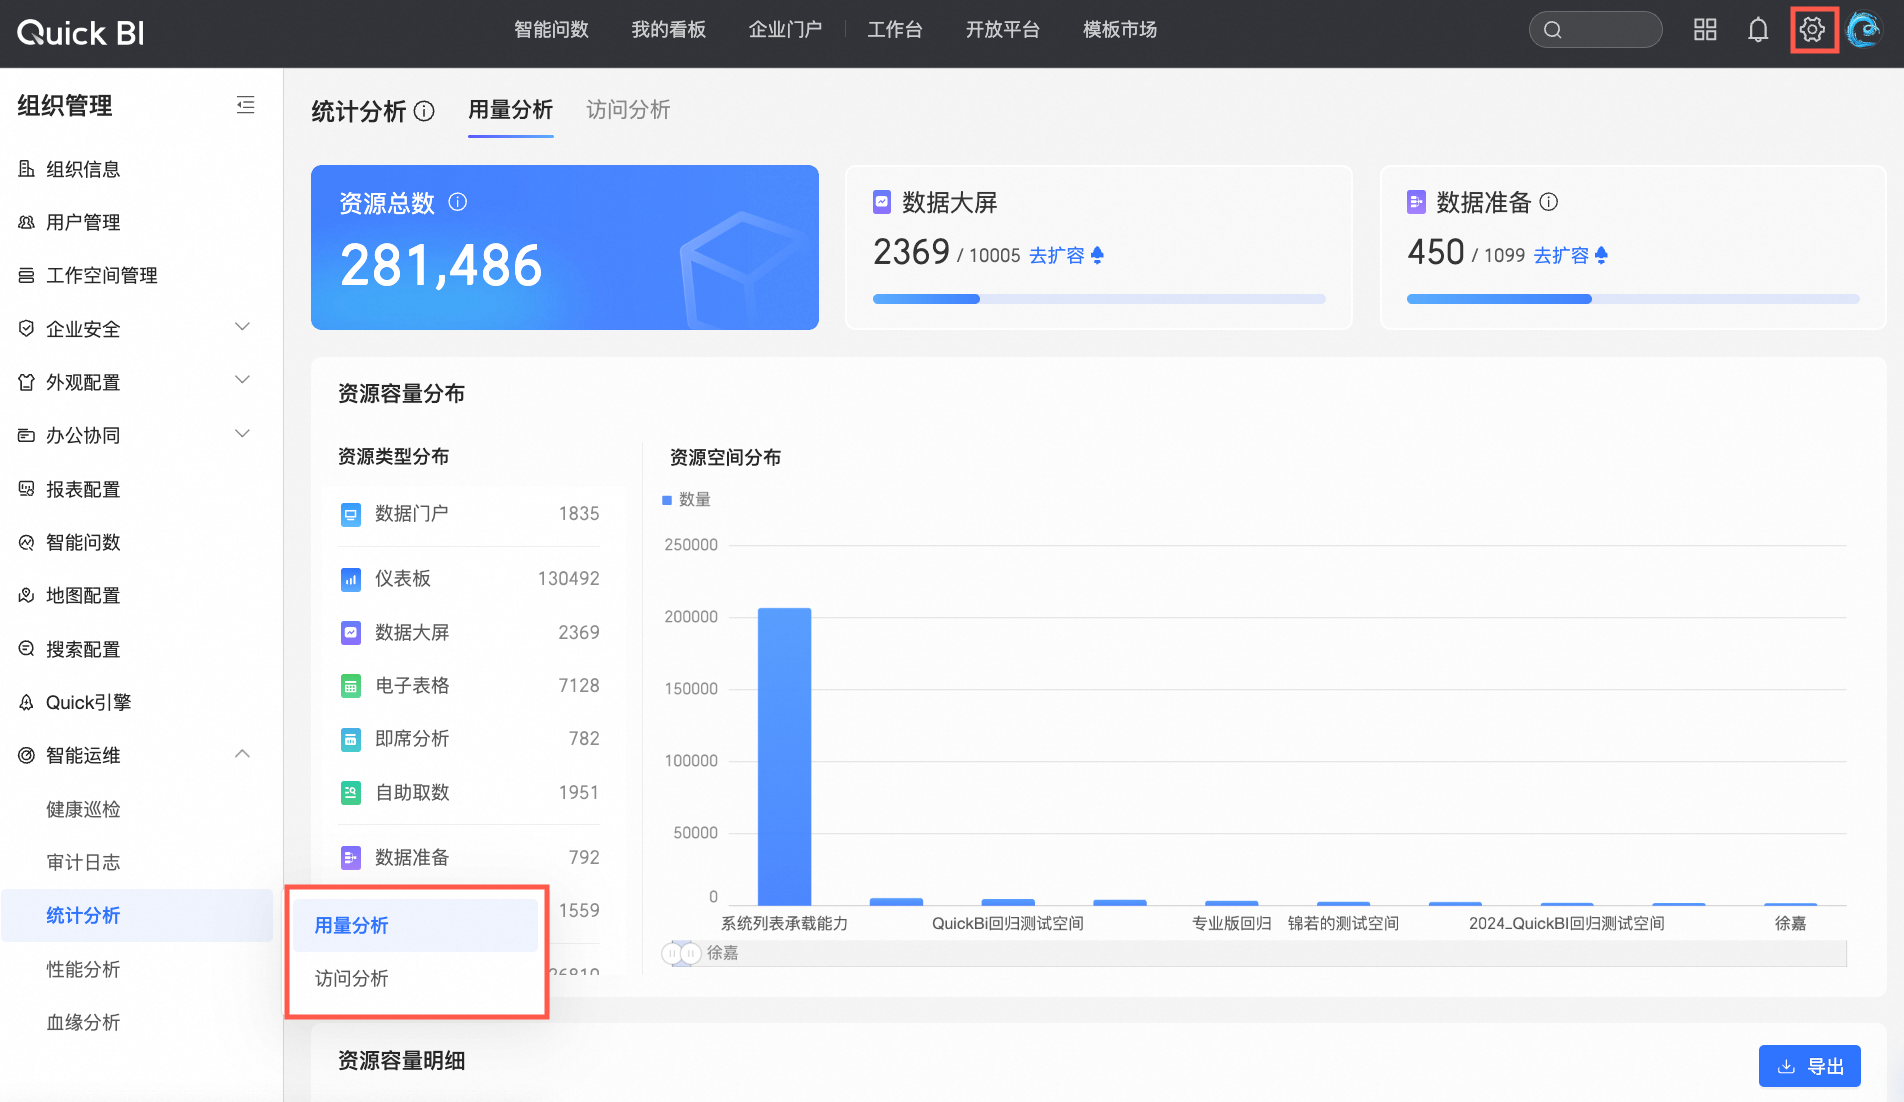Image resolution: width=1904 pixels, height=1102 pixels.
Task: Click the 电子表格 resource type icon
Action: (x=351, y=687)
